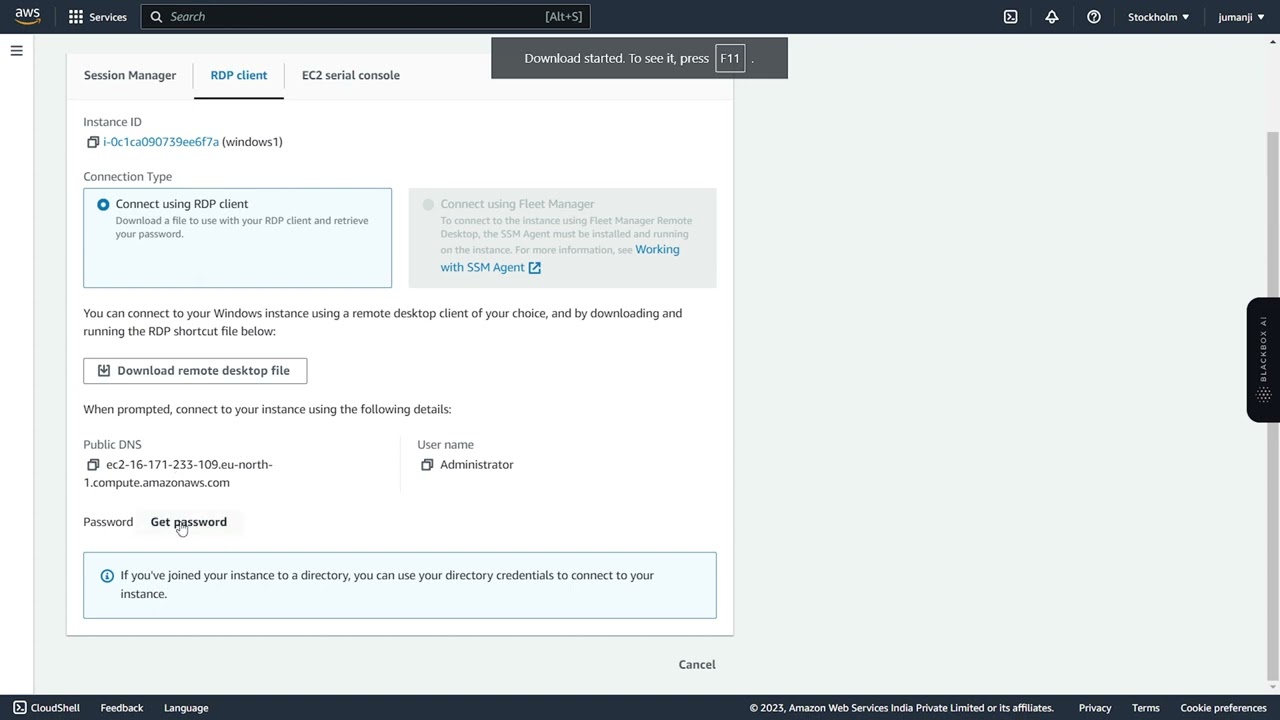This screenshot has height=720, width=1280.
Task: Open the instance i-0c1ca090739ee6f7a link
Action: pyautogui.click(x=161, y=142)
